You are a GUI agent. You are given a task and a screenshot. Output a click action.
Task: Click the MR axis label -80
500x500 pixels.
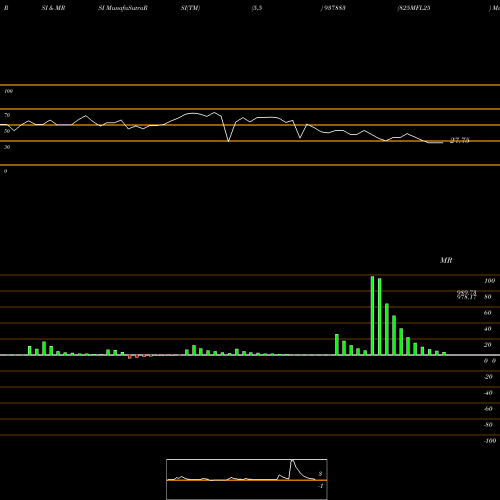pos(488,425)
